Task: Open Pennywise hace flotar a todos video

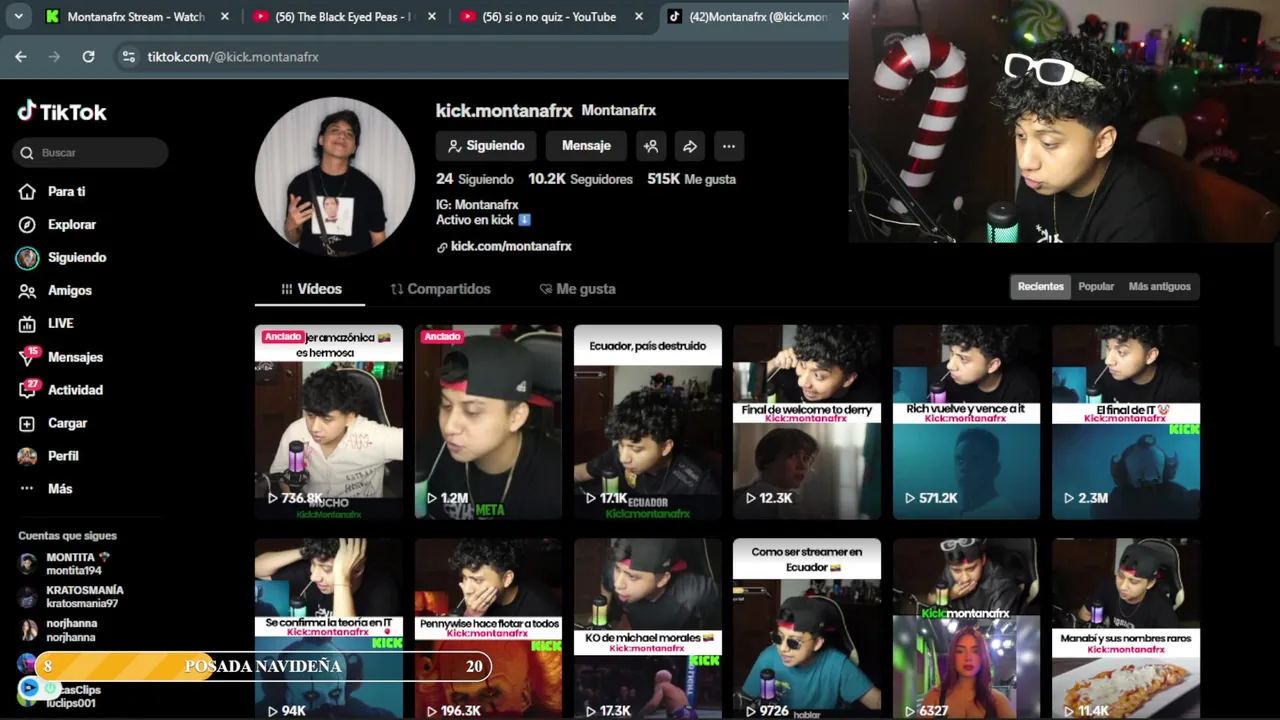Action: (x=488, y=629)
